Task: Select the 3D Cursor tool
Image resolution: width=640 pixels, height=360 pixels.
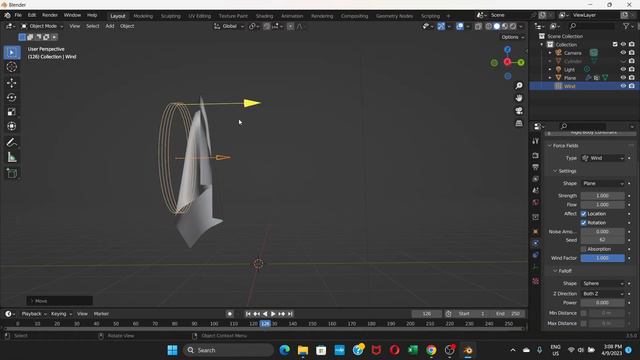Action: (11, 67)
